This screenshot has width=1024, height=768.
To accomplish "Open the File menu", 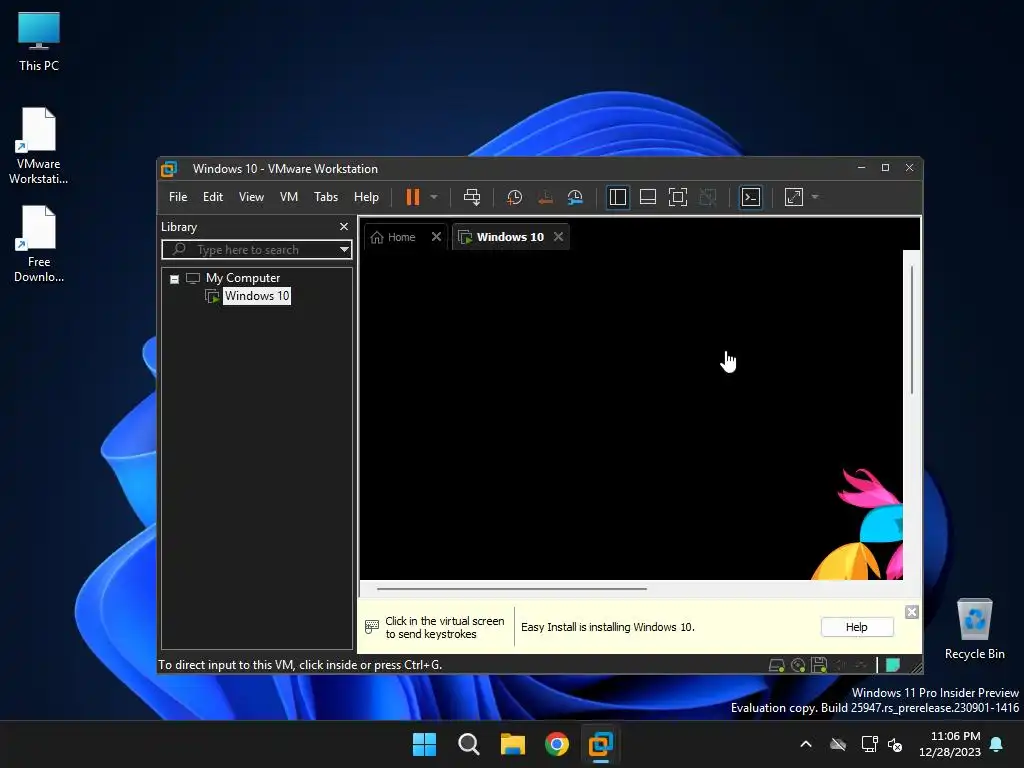I will click(x=178, y=197).
